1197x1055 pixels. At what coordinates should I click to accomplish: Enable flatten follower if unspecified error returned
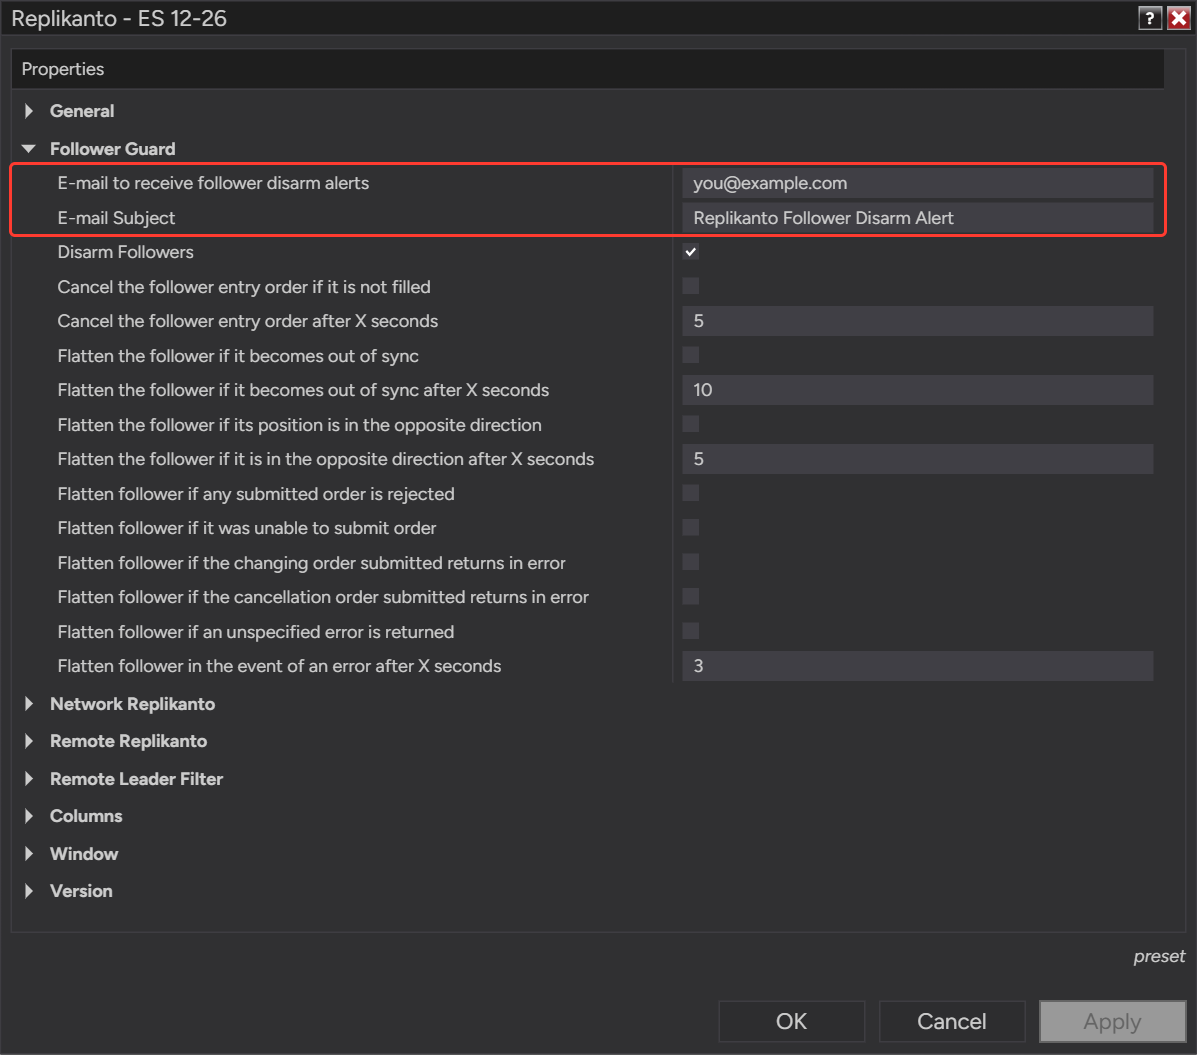coord(691,631)
